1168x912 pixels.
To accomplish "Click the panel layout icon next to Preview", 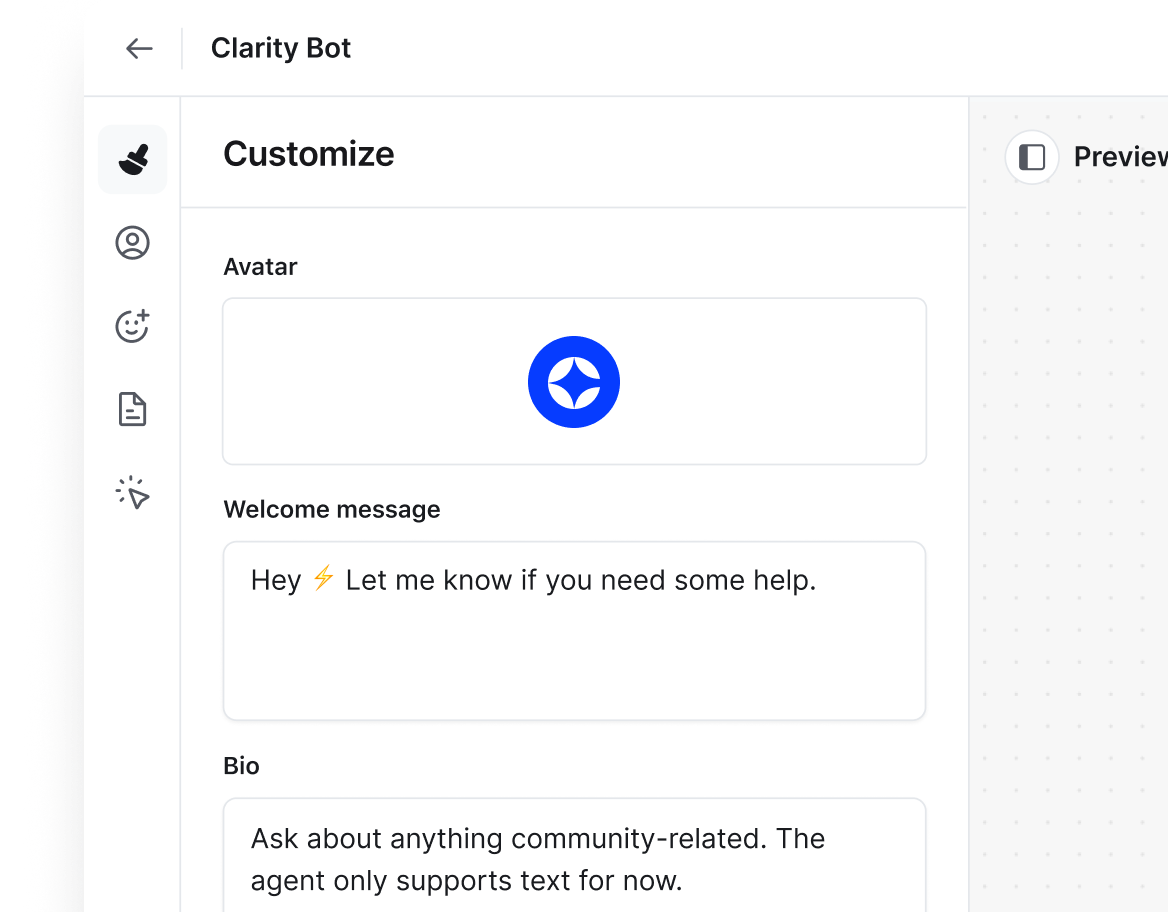I will tap(1031, 156).
